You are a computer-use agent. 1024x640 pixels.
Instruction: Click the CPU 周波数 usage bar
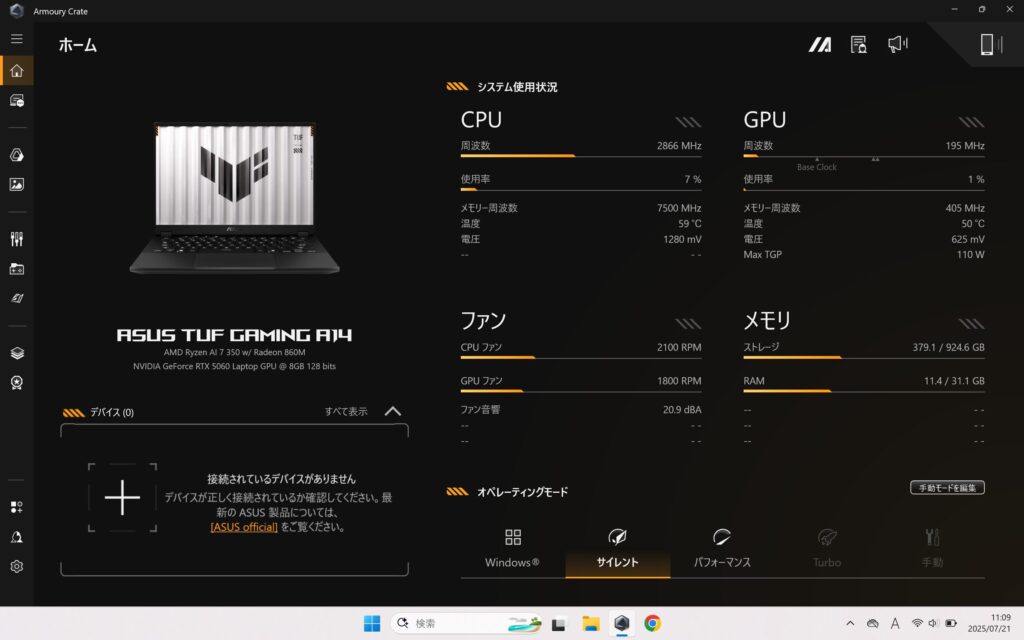point(580,156)
